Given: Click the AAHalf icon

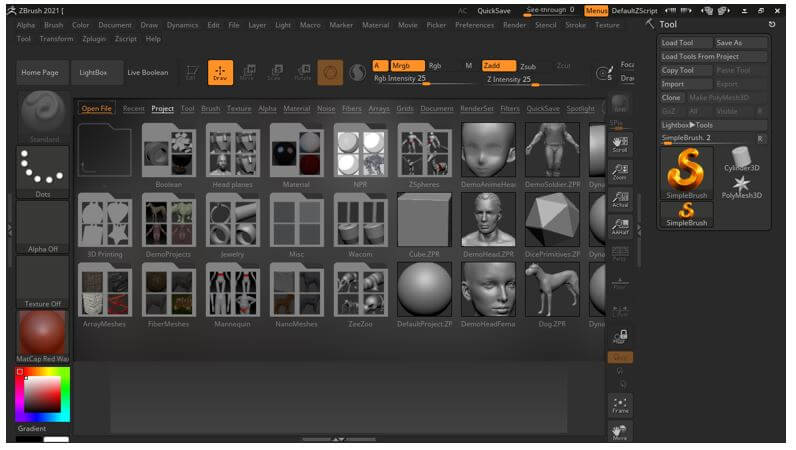Looking at the screenshot, I should click(x=620, y=226).
